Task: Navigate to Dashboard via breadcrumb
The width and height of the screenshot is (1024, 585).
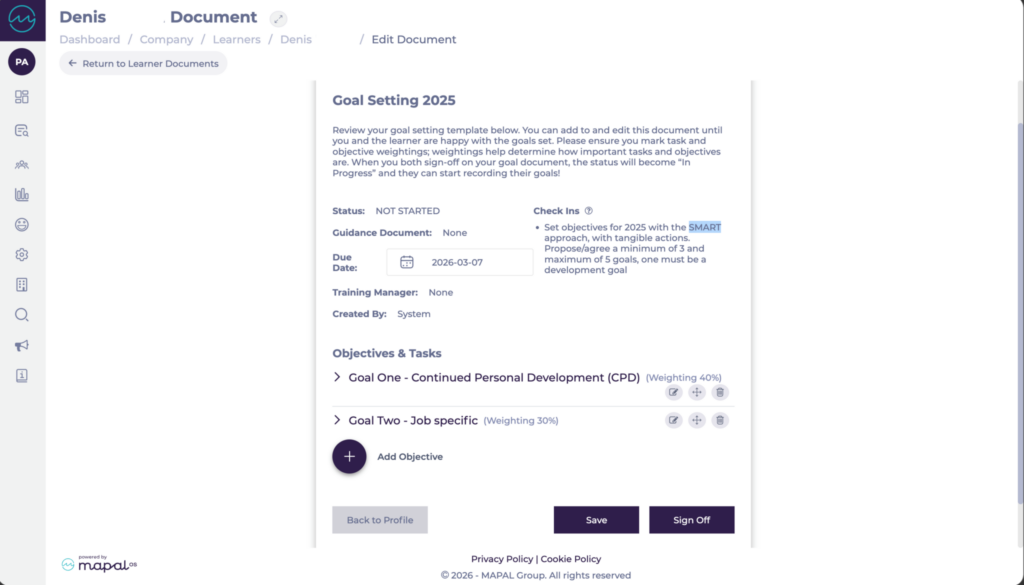Action: click(89, 40)
